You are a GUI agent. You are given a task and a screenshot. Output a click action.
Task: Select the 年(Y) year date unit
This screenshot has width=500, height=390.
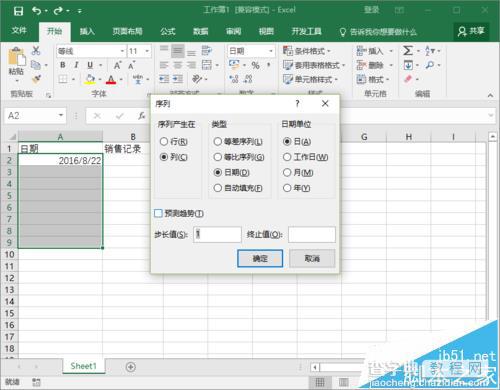pos(297,188)
